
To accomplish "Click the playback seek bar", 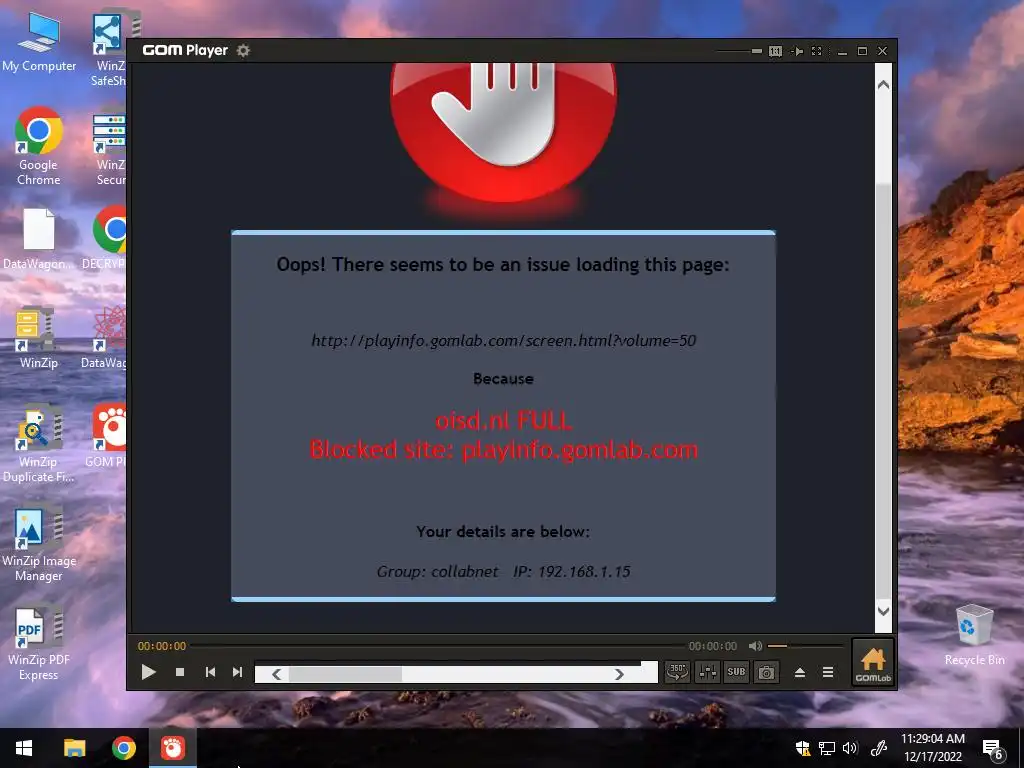I will click(438, 646).
